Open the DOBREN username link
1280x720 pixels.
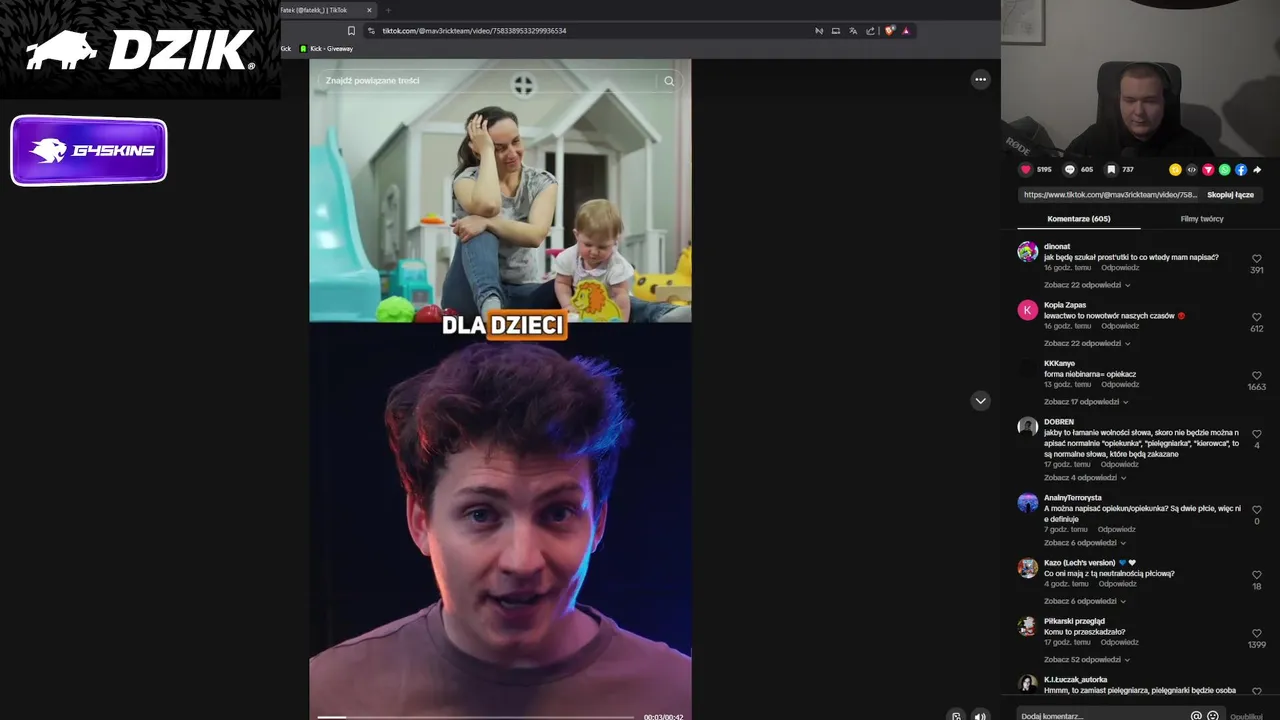click(x=1059, y=422)
